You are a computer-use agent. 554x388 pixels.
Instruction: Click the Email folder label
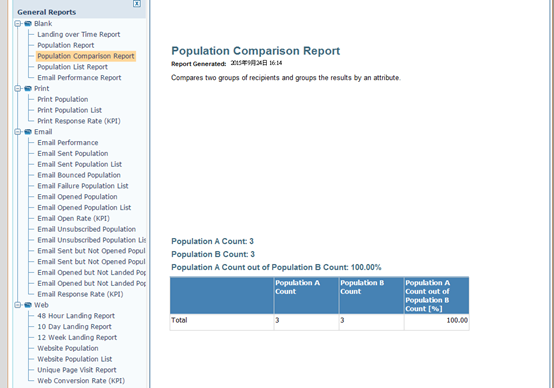(x=43, y=132)
